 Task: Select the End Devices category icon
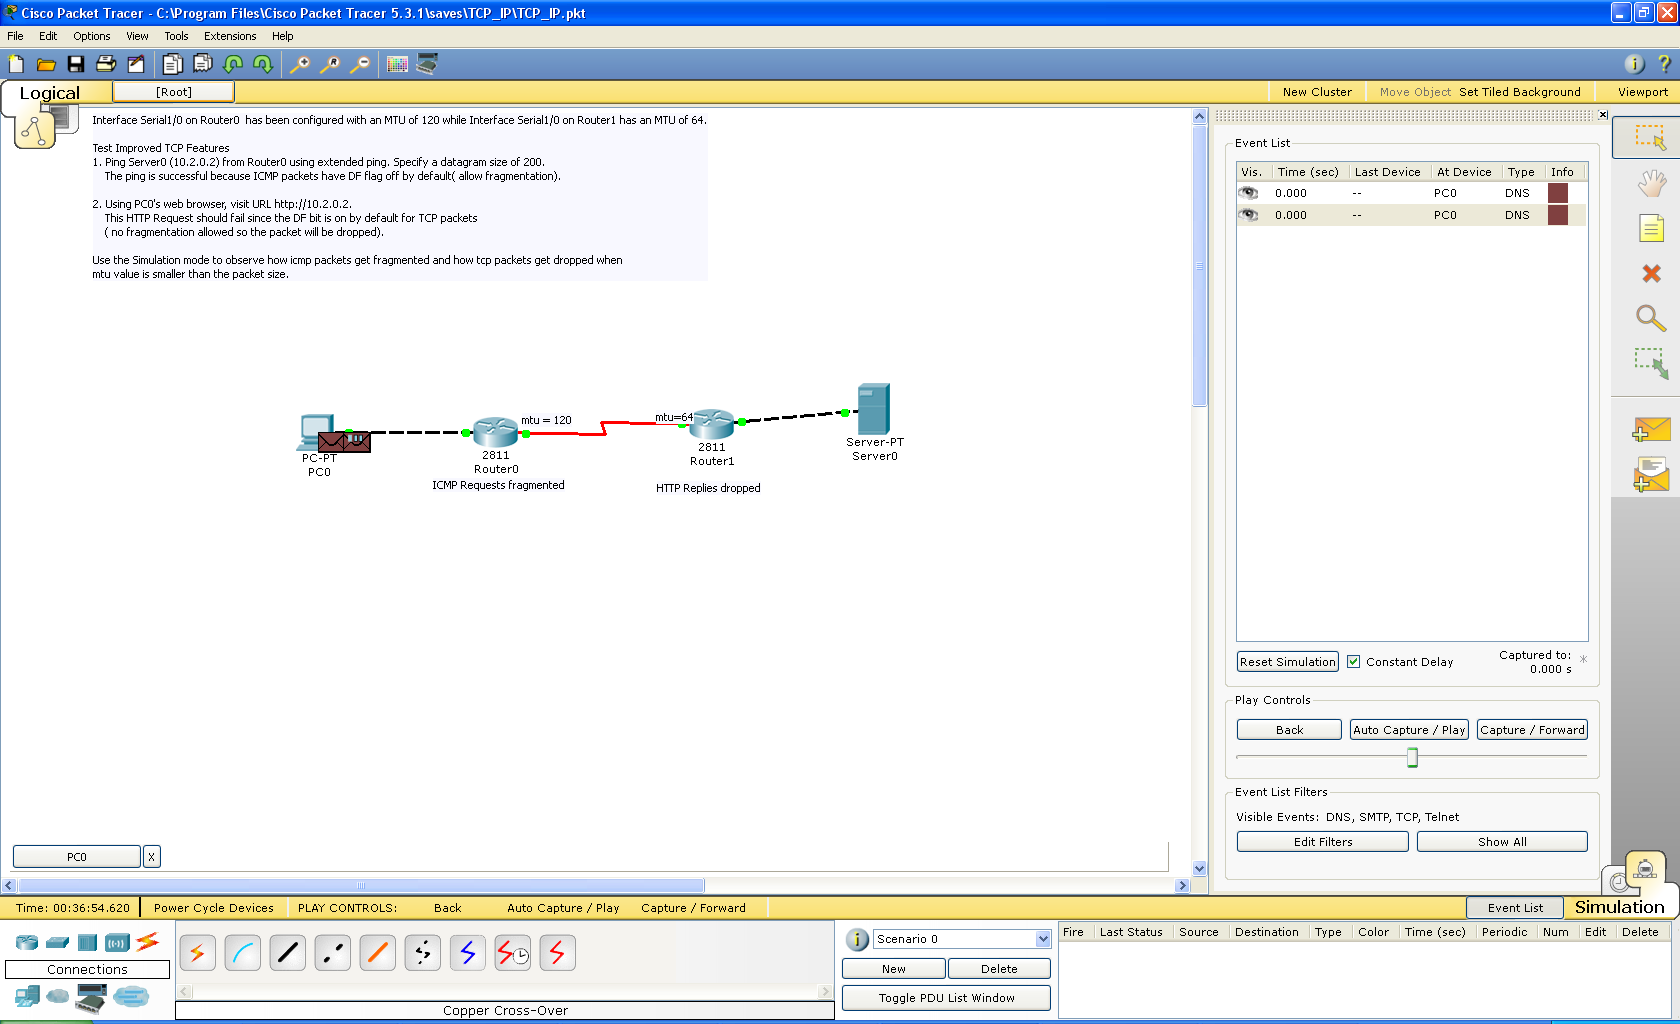pos(28,996)
